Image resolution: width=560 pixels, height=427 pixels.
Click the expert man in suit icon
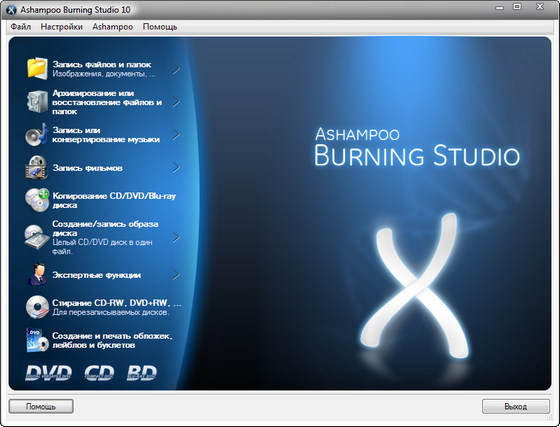point(37,274)
